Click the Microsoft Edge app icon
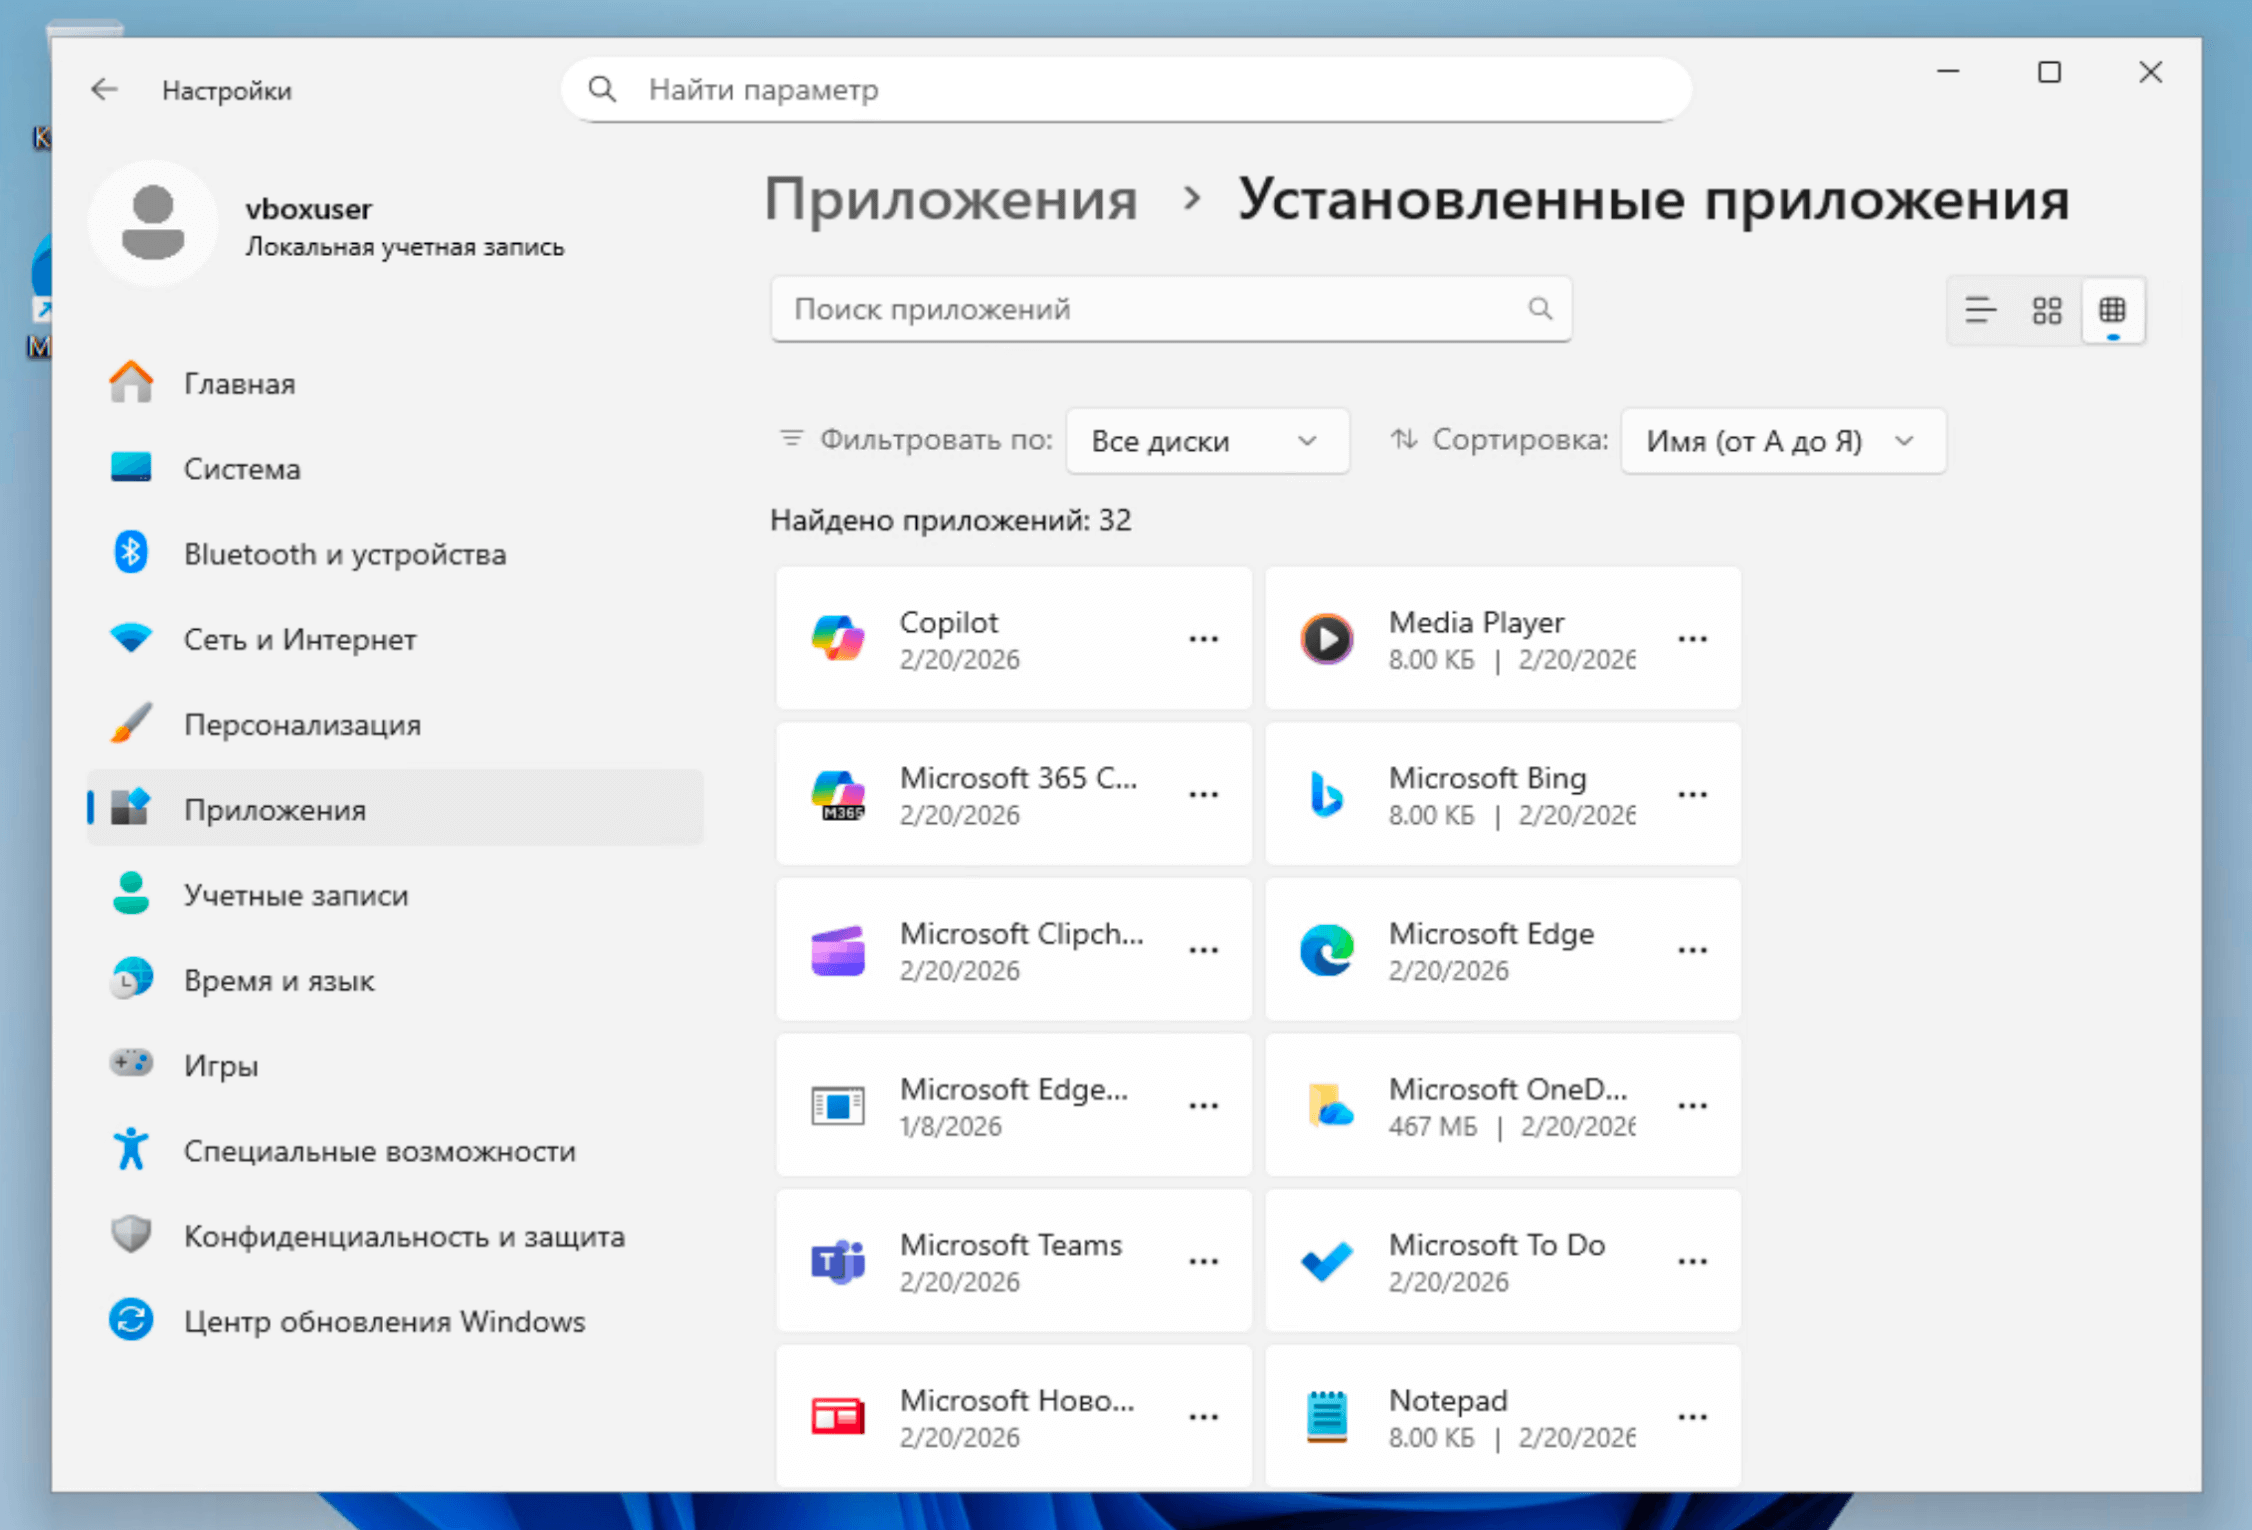The height and width of the screenshot is (1530, 2252). coord(1327,950)
